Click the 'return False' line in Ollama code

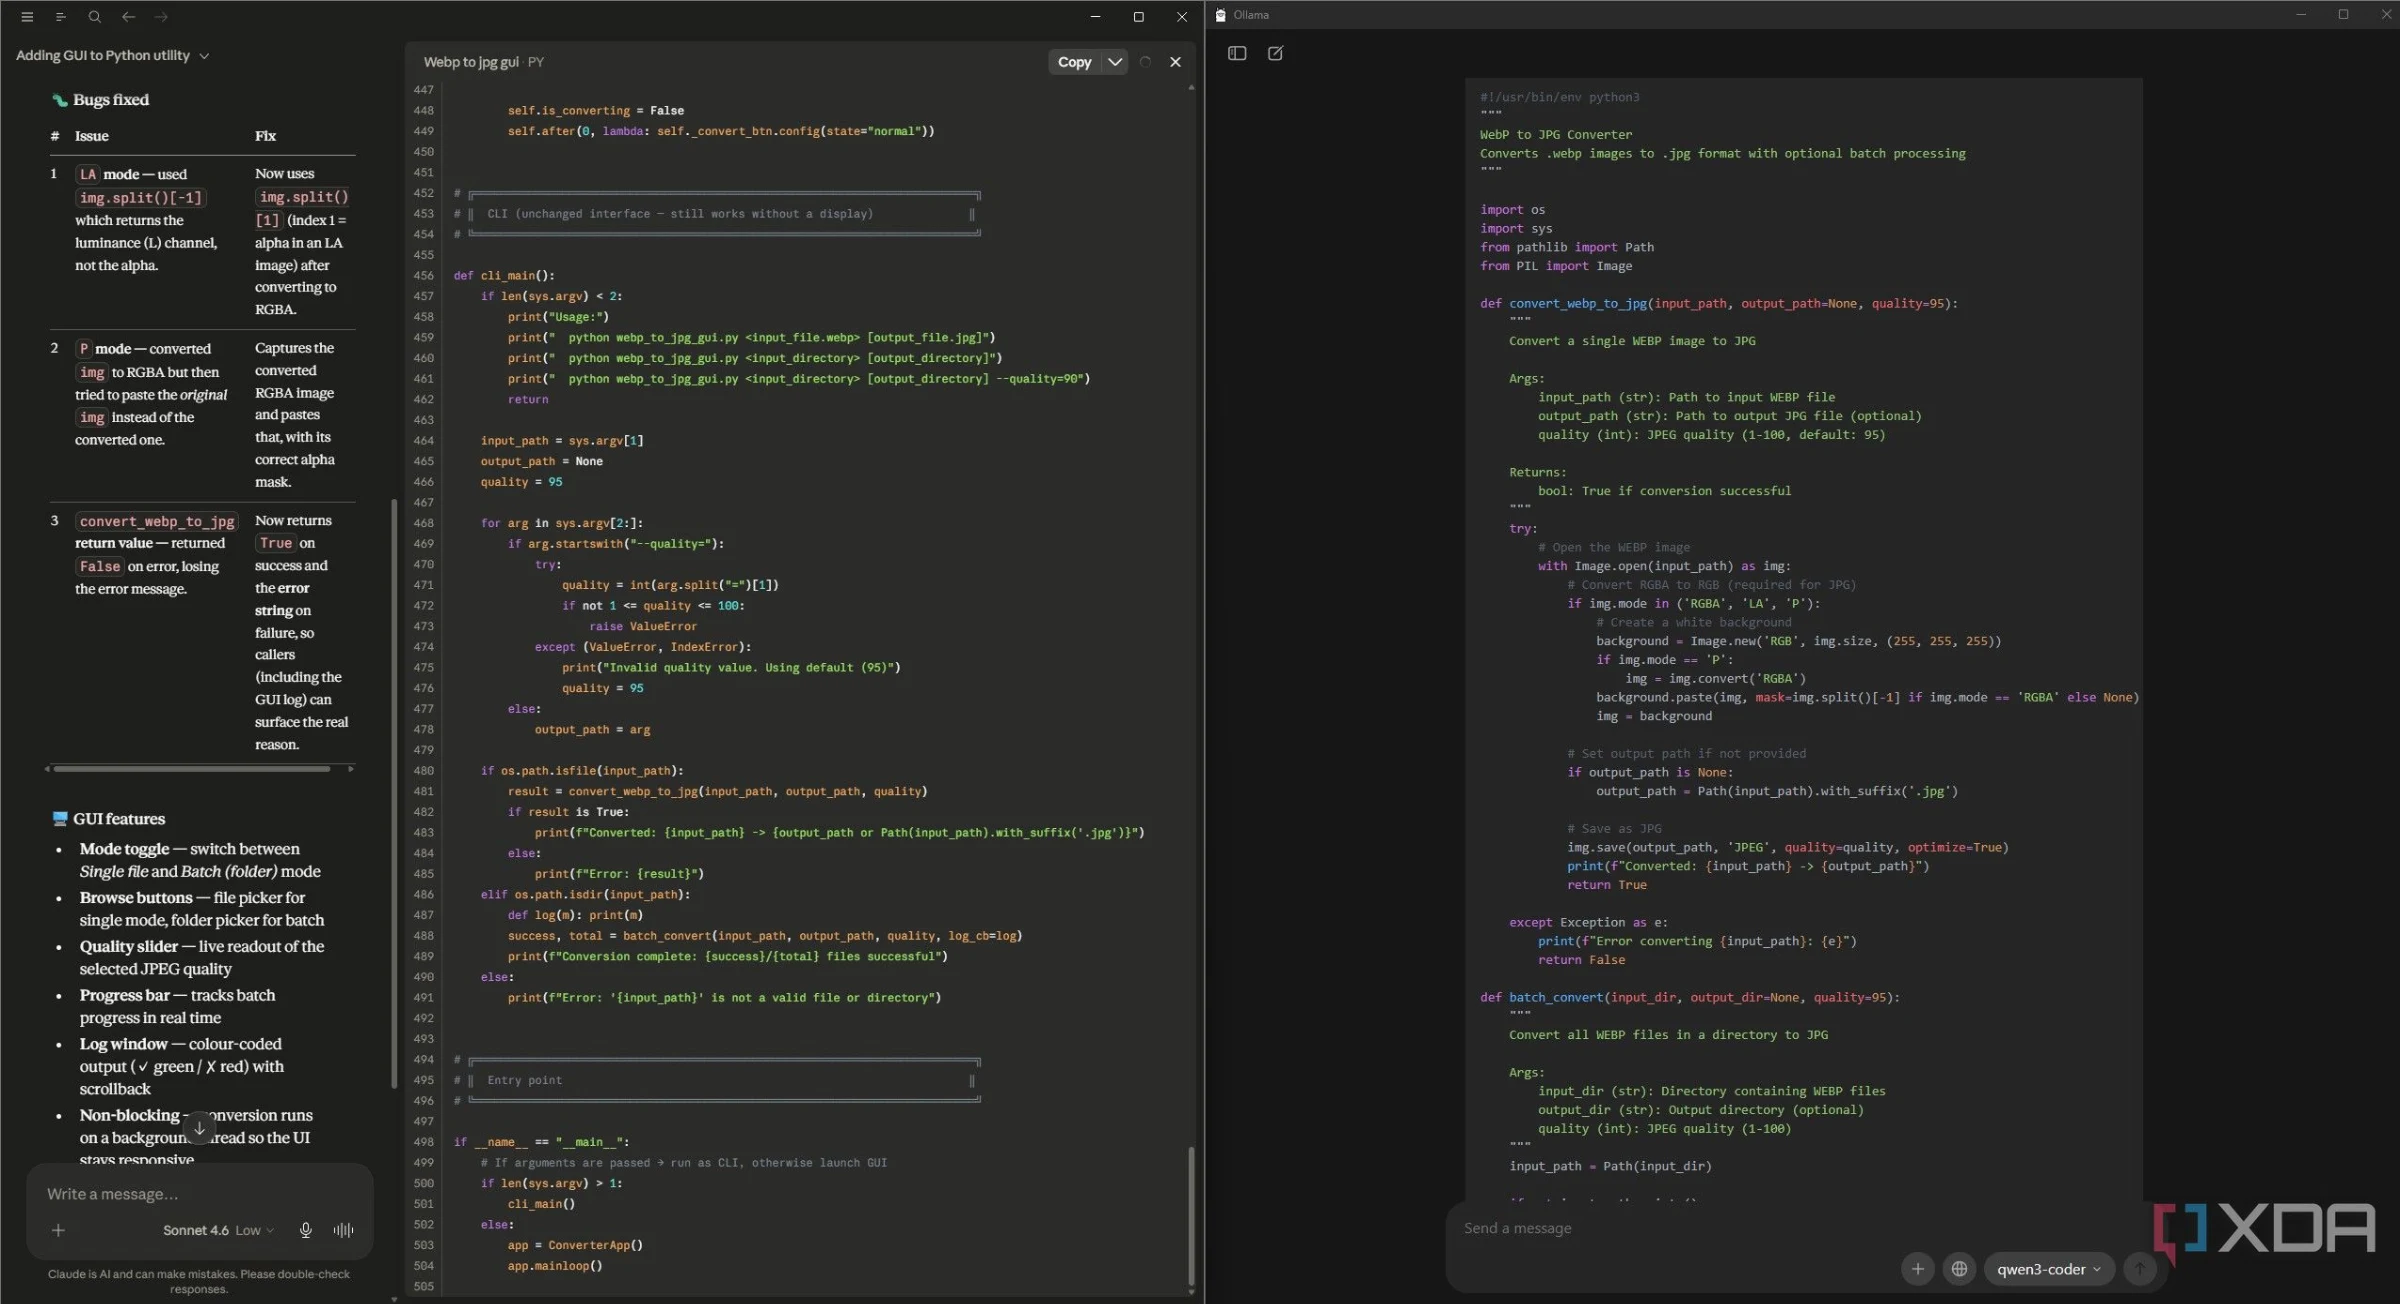(1582, 960)
